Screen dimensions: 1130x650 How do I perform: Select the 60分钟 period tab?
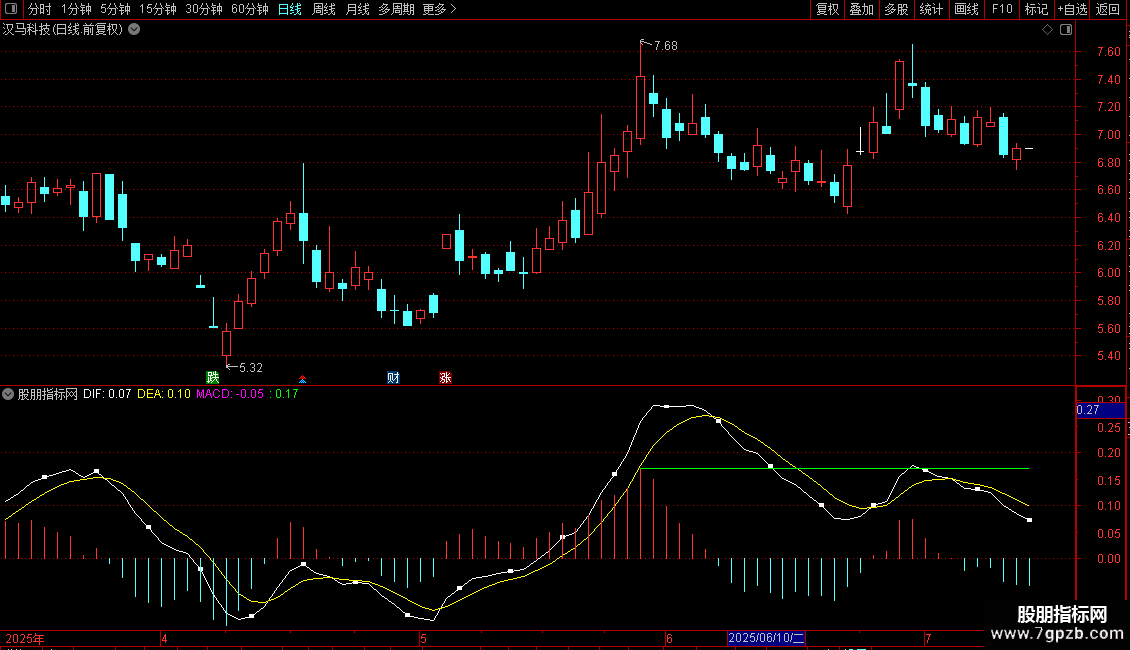(x=250, y=9)
